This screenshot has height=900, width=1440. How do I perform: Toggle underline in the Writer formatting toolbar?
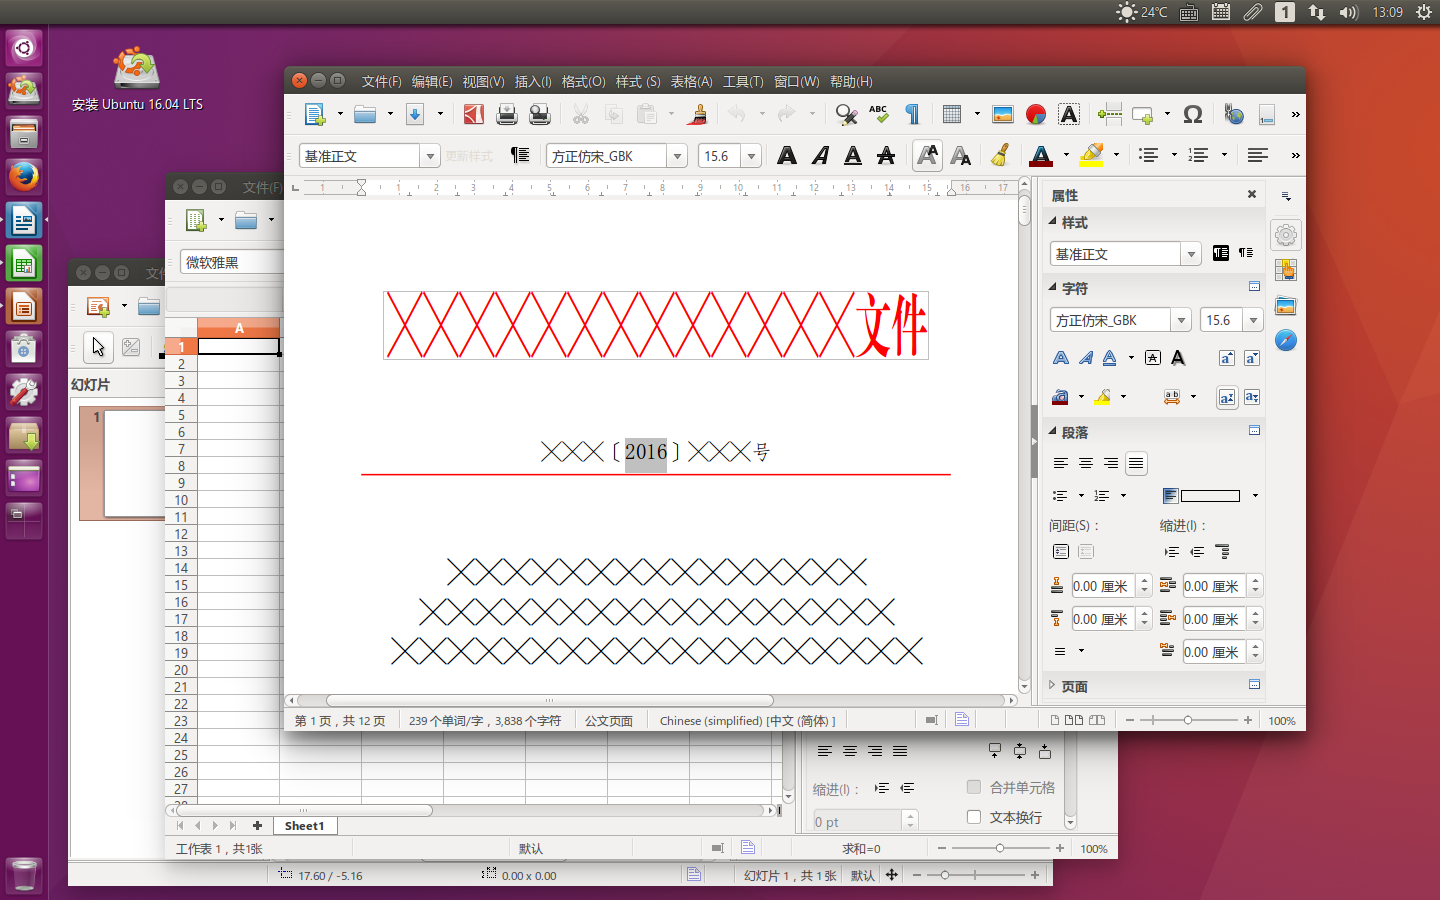click(853, 155)
